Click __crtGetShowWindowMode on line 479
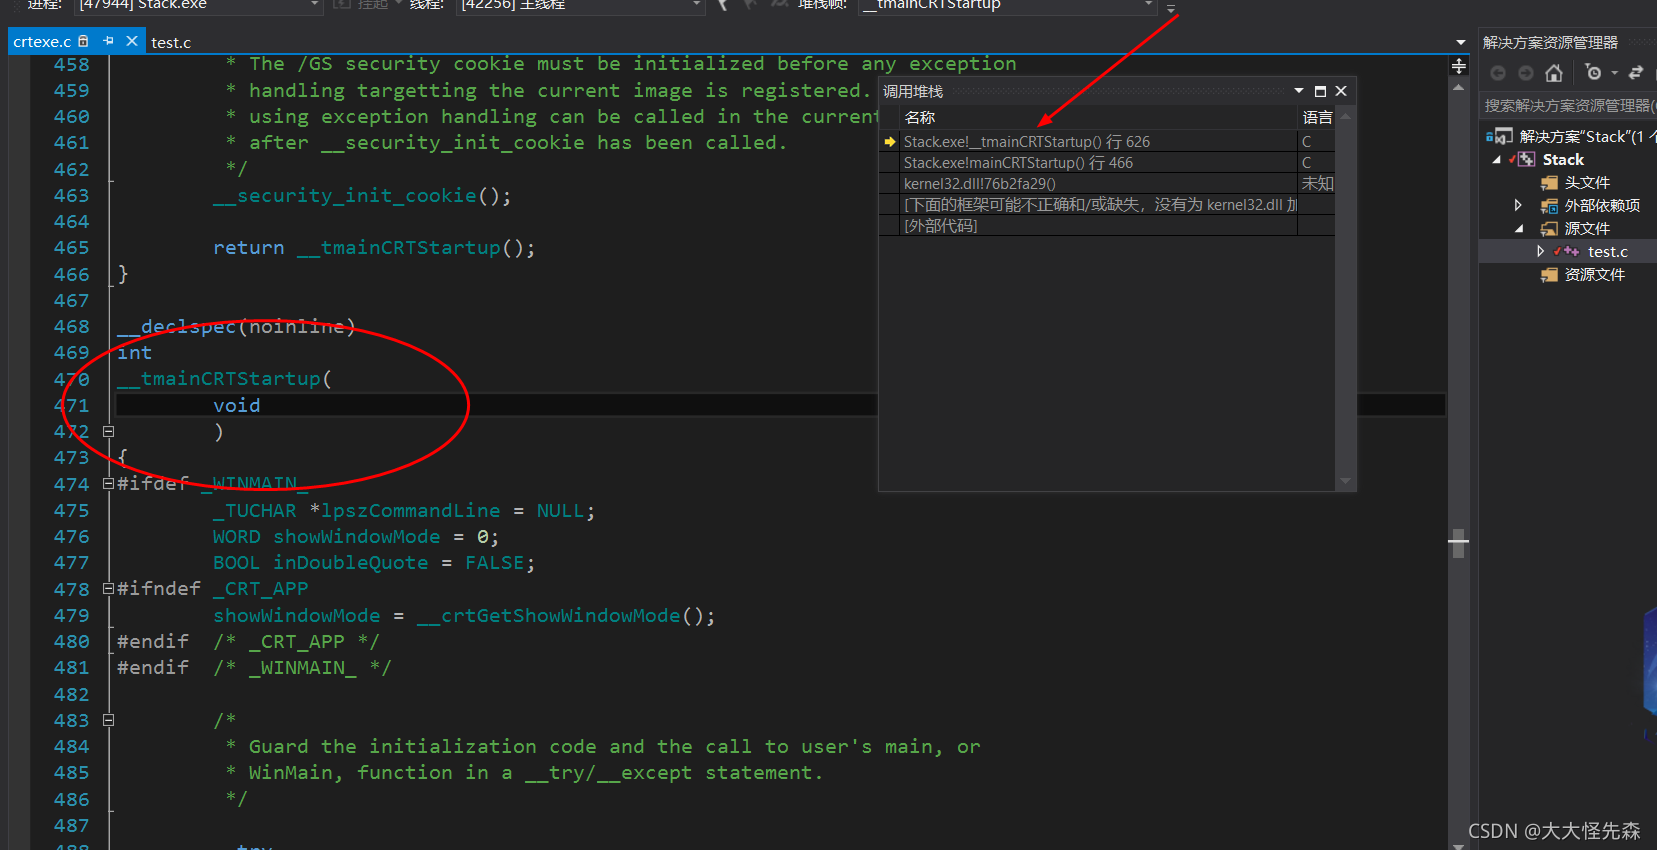 [x=549, y=616]
